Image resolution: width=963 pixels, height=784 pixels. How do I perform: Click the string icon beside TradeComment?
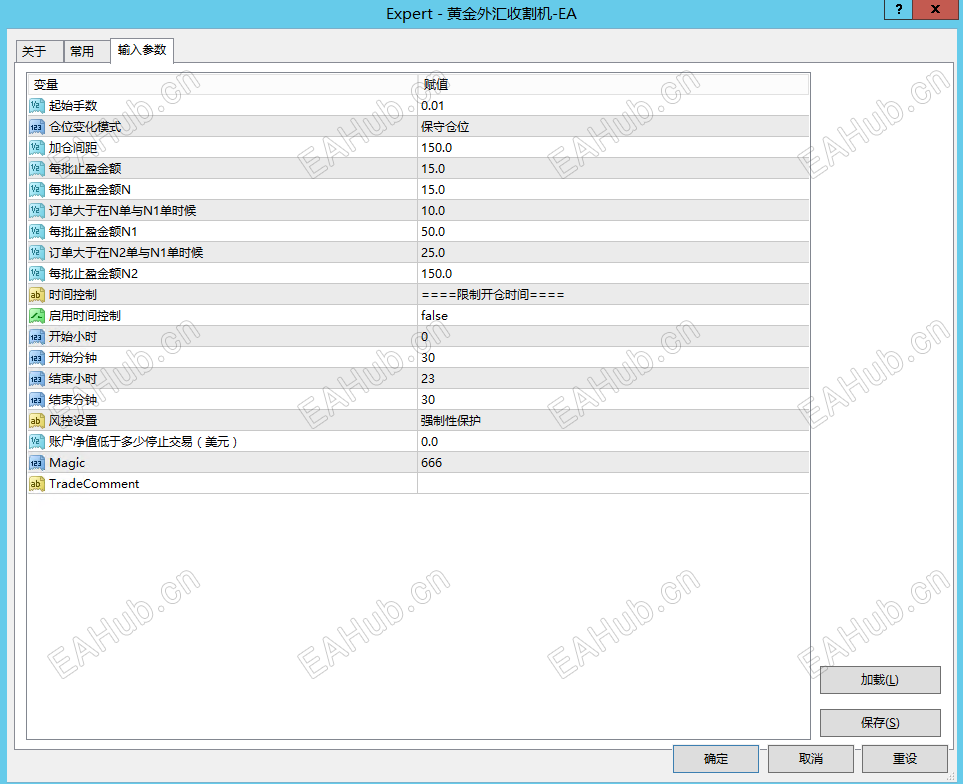point(37,484)
